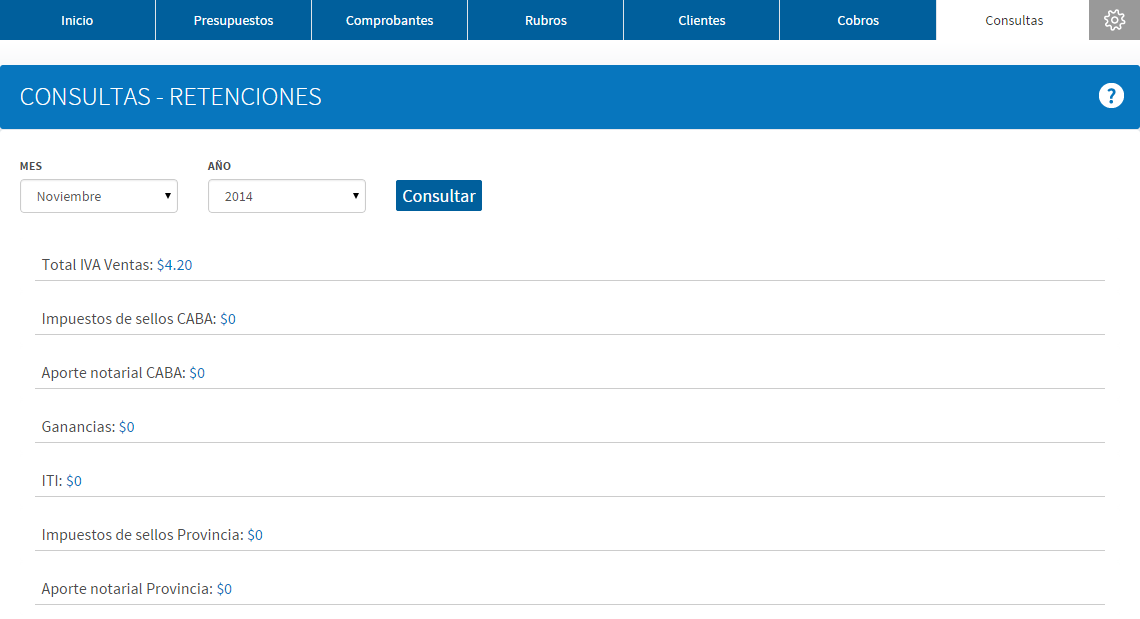Viewport: 1140px width, 619px height.
Task: Click the Impuestos de sellos CABA value
Action: tap(228, 319)
